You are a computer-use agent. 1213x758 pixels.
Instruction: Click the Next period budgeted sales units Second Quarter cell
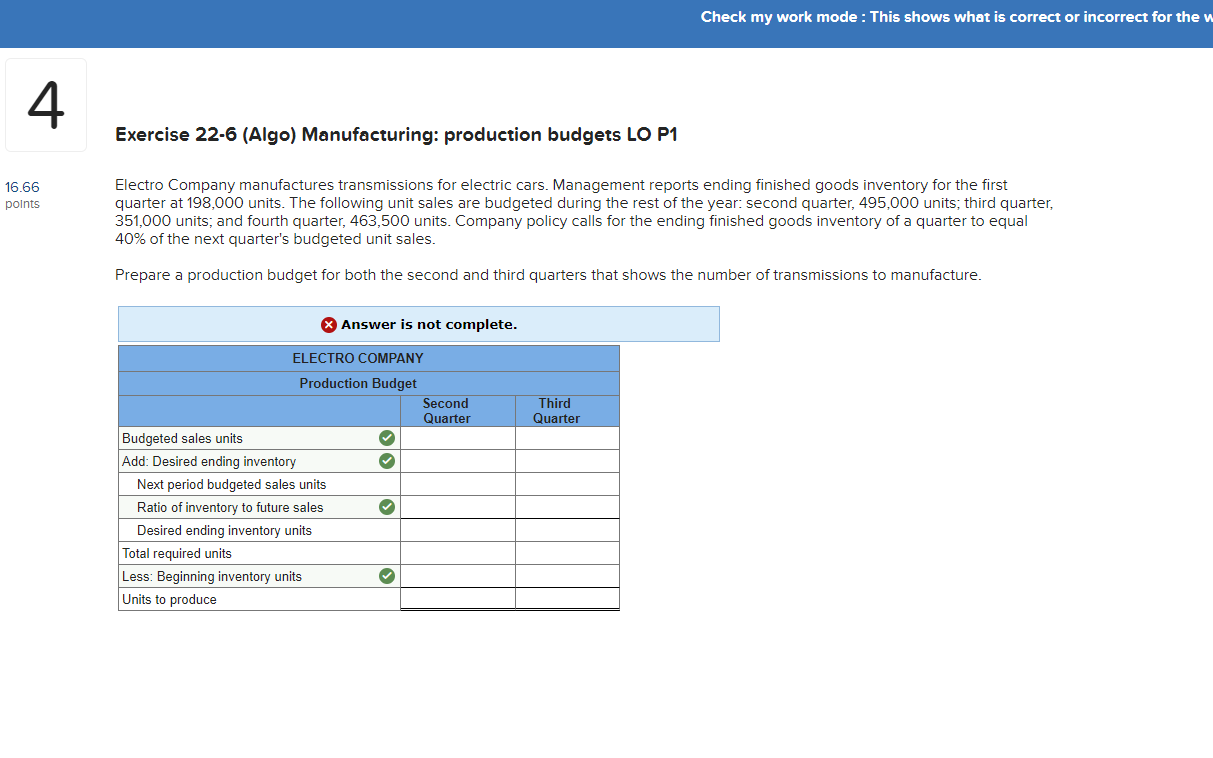[x=457, y=484]
